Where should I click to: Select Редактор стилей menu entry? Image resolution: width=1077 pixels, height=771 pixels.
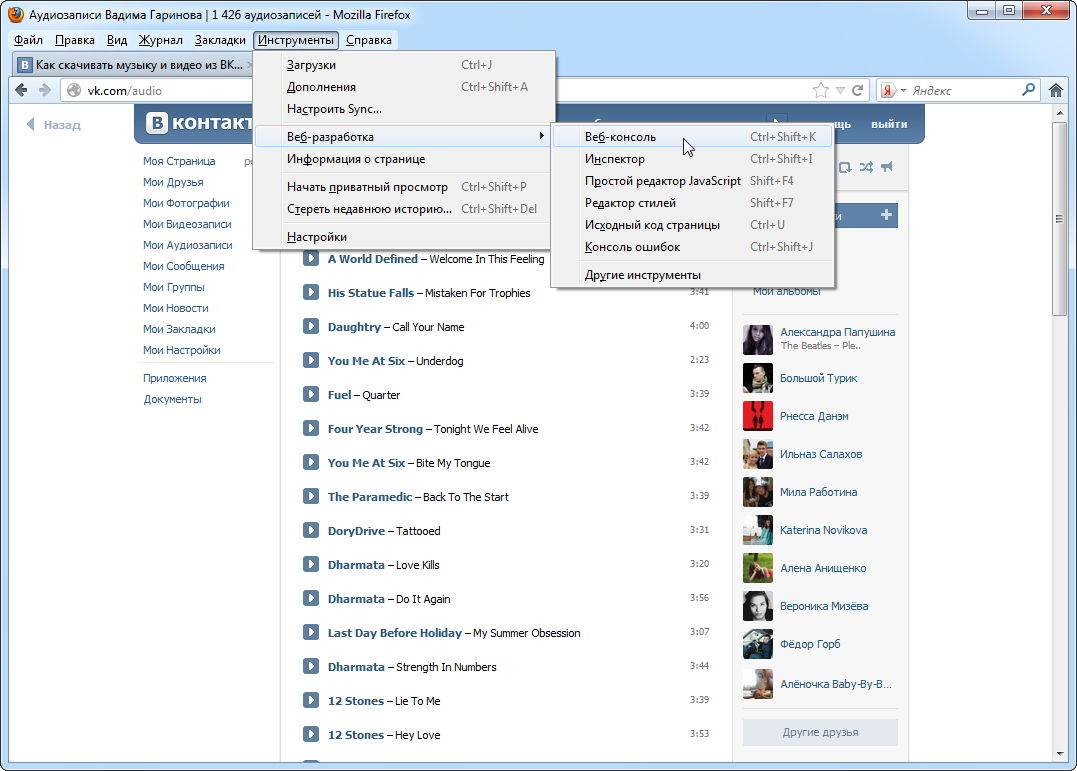tap(693, 203)
